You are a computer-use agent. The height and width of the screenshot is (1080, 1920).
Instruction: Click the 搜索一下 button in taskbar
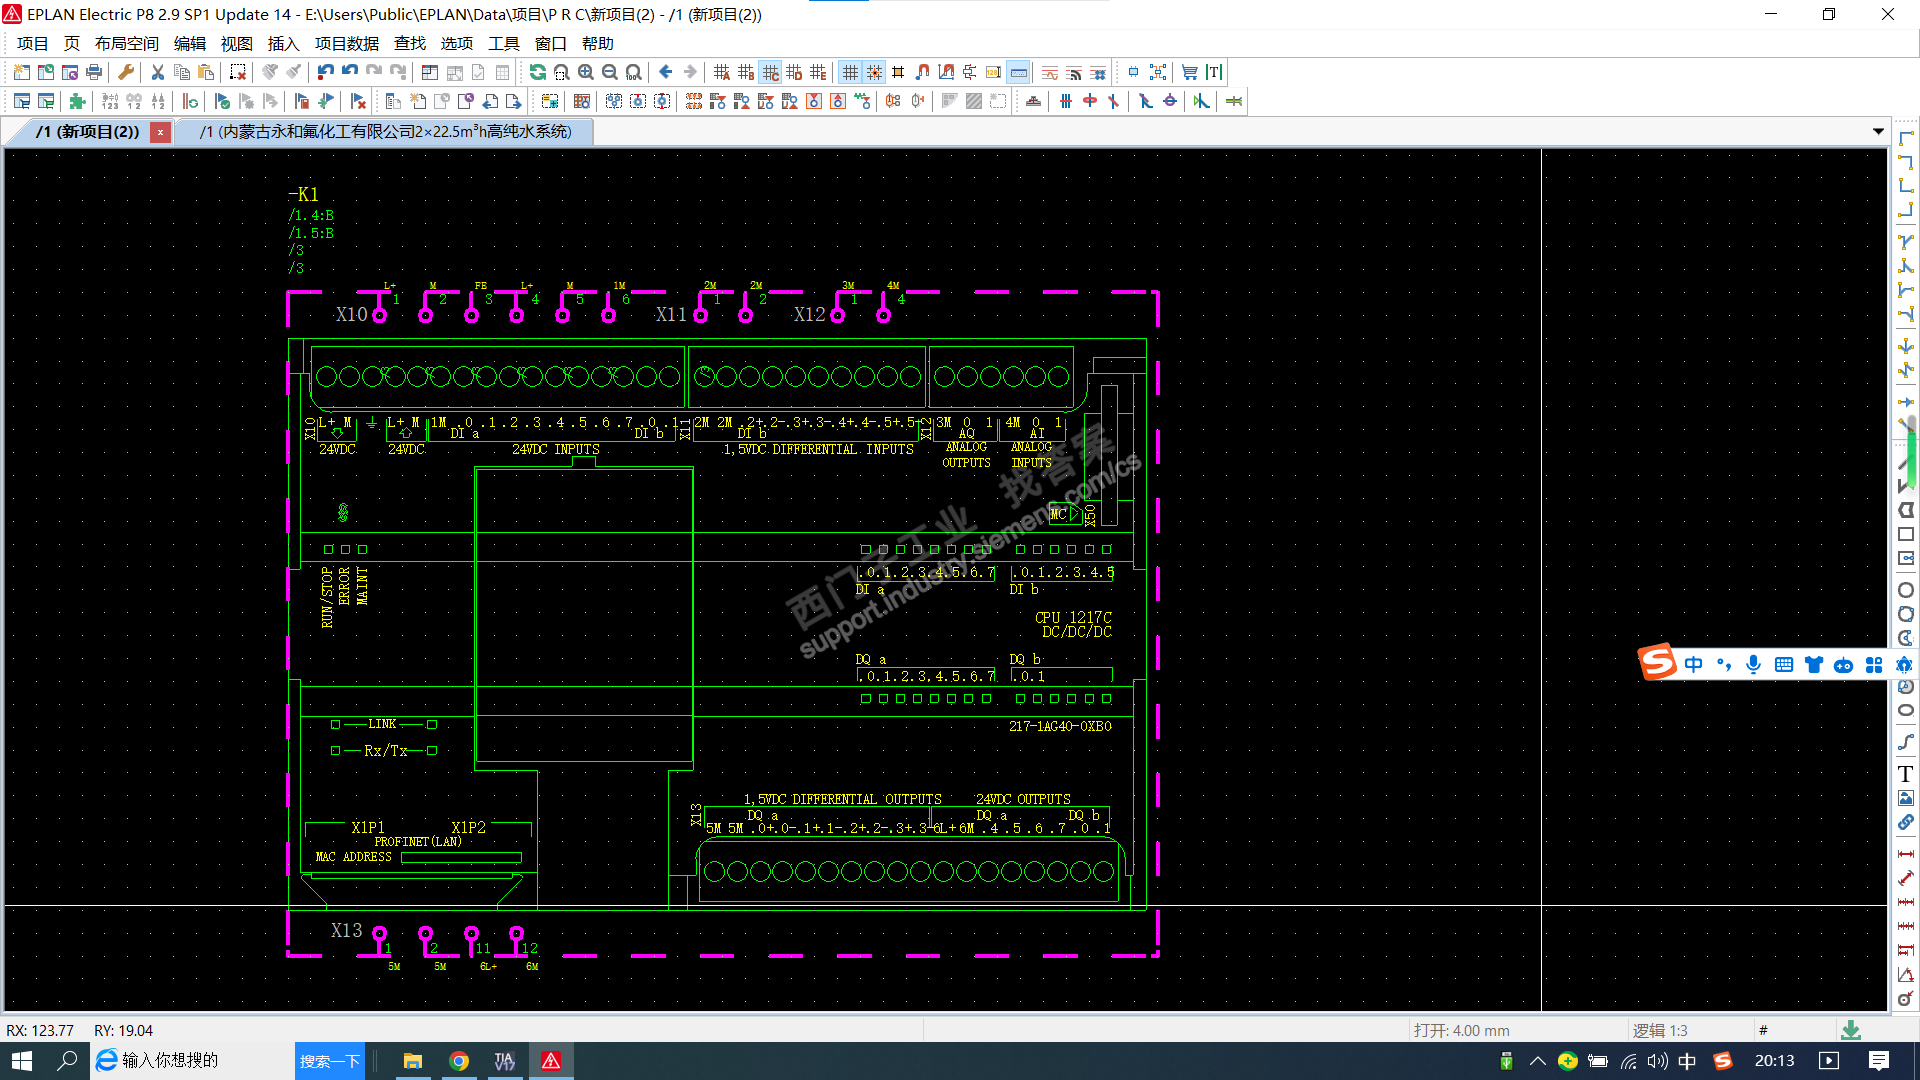tap(330, 1061)
